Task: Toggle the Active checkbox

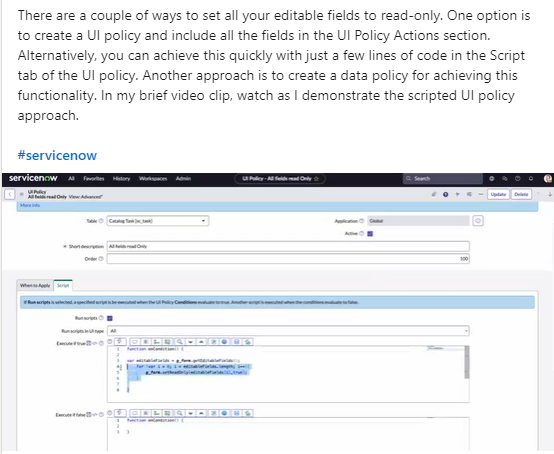Action: point(370,234)
